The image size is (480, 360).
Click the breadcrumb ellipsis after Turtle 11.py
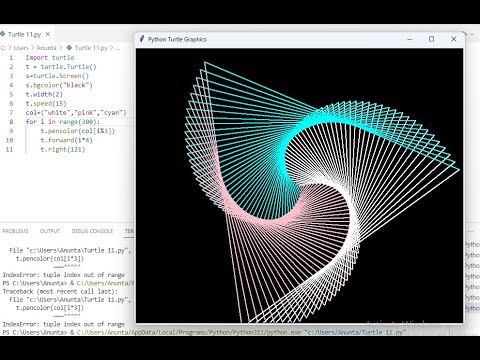tap(117, 48)
